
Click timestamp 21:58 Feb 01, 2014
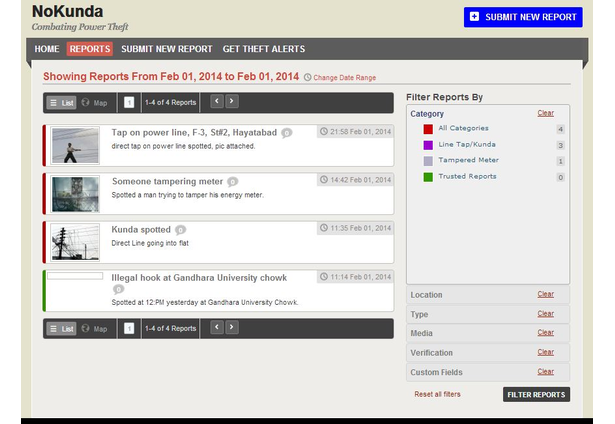pyautogui.click(x=355, y=131)
